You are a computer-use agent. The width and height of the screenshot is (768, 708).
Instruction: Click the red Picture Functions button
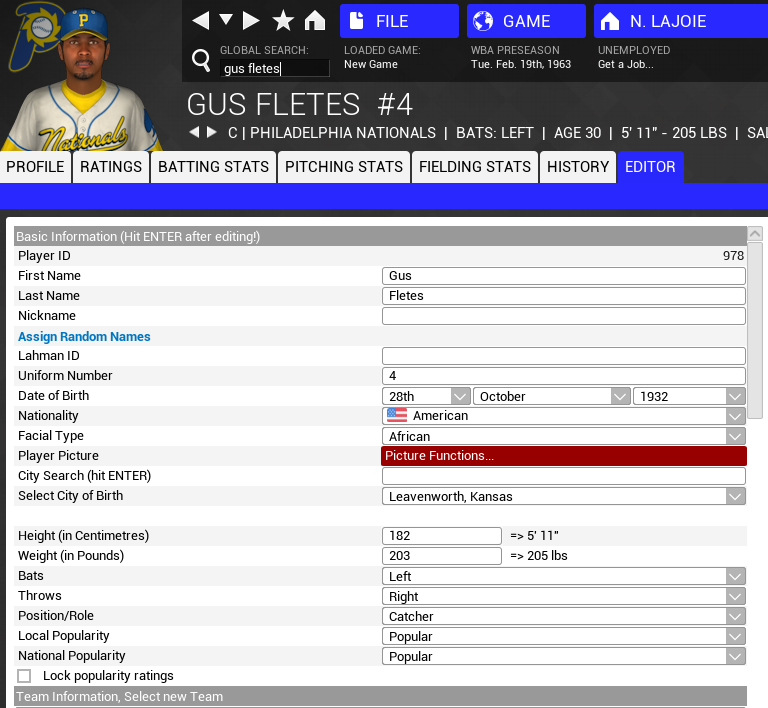click(564, 456)
